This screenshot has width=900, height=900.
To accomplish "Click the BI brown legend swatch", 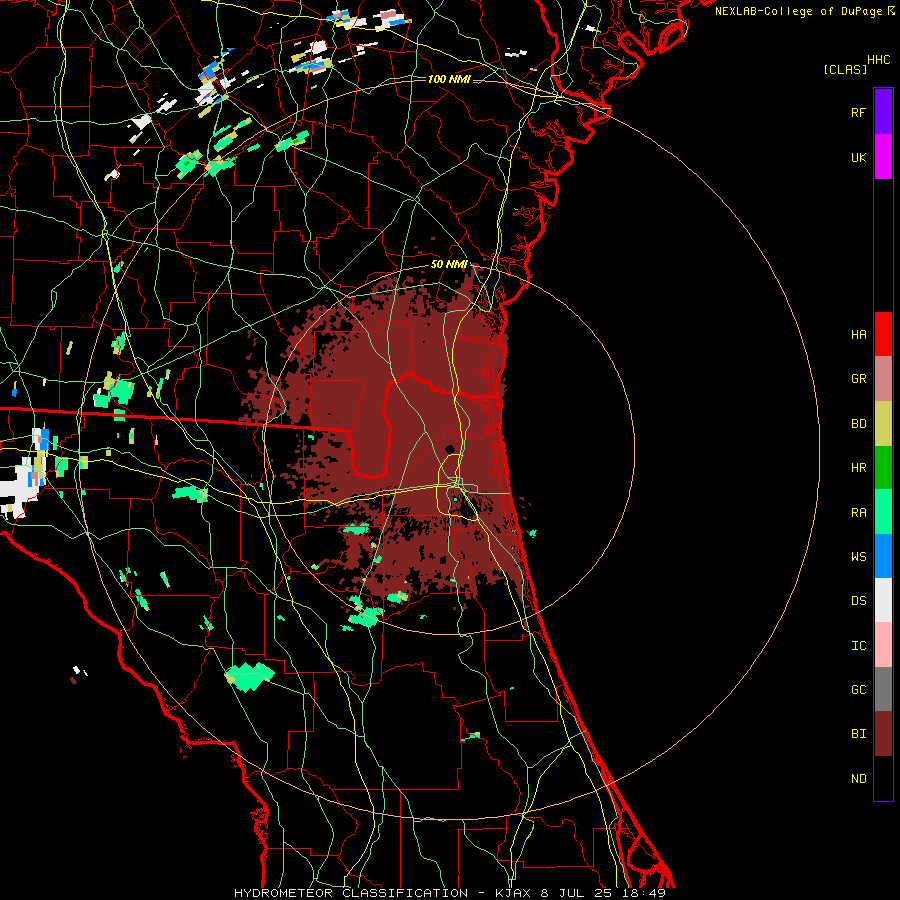I will [x=883, y=734].
